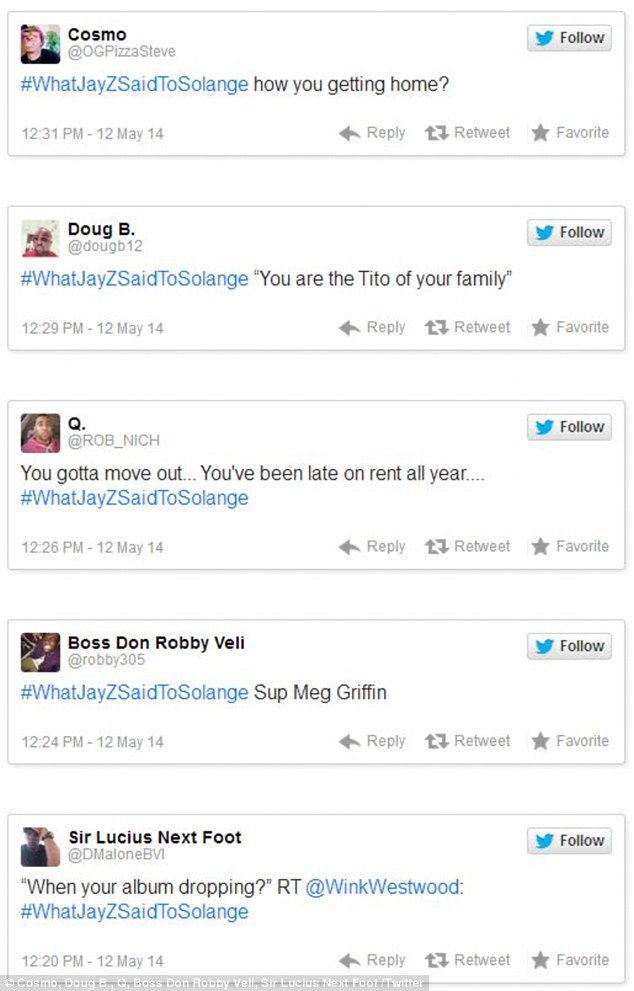The width and height of the screenshot is (634, 991).
Task: Click the hashtag in Q.'s tweet
Action: point(134,497)
